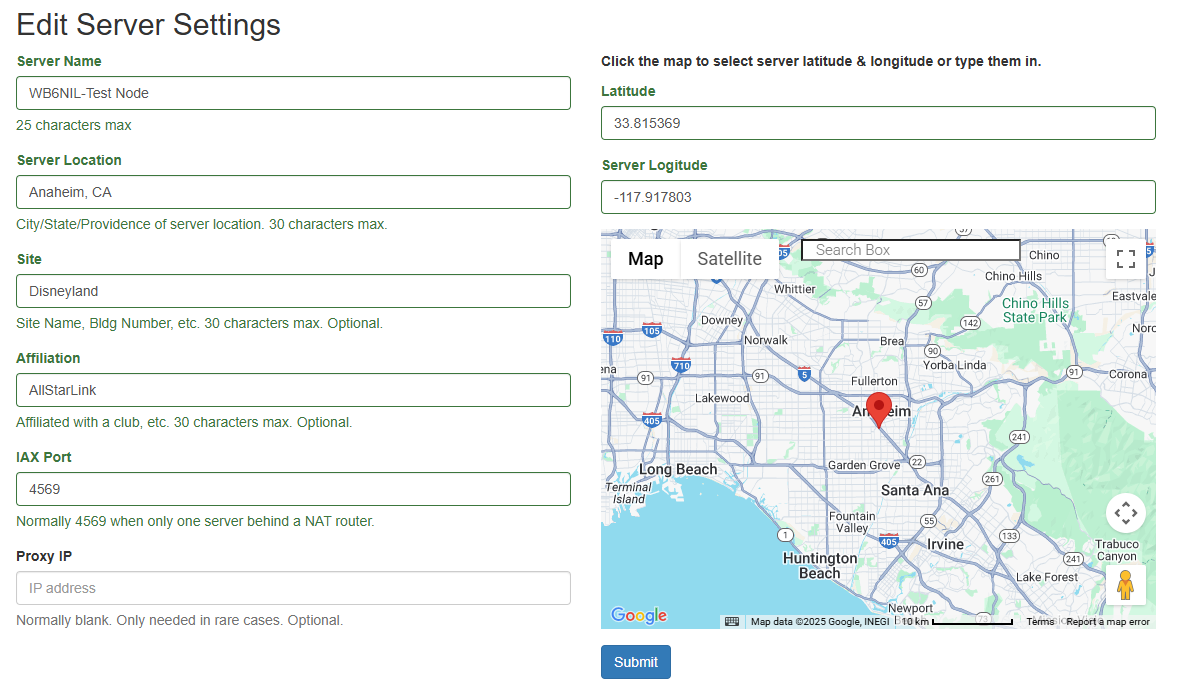This screenshot has height=693, width=1183.
Task: Click the Irvine label on map
Action: (x=945, y=544)
